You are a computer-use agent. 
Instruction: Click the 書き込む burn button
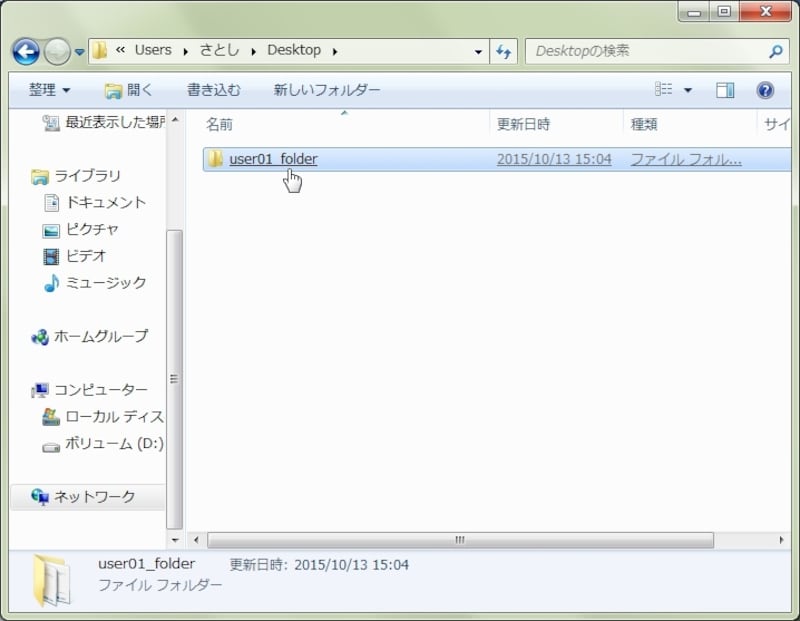coord(213,90)
